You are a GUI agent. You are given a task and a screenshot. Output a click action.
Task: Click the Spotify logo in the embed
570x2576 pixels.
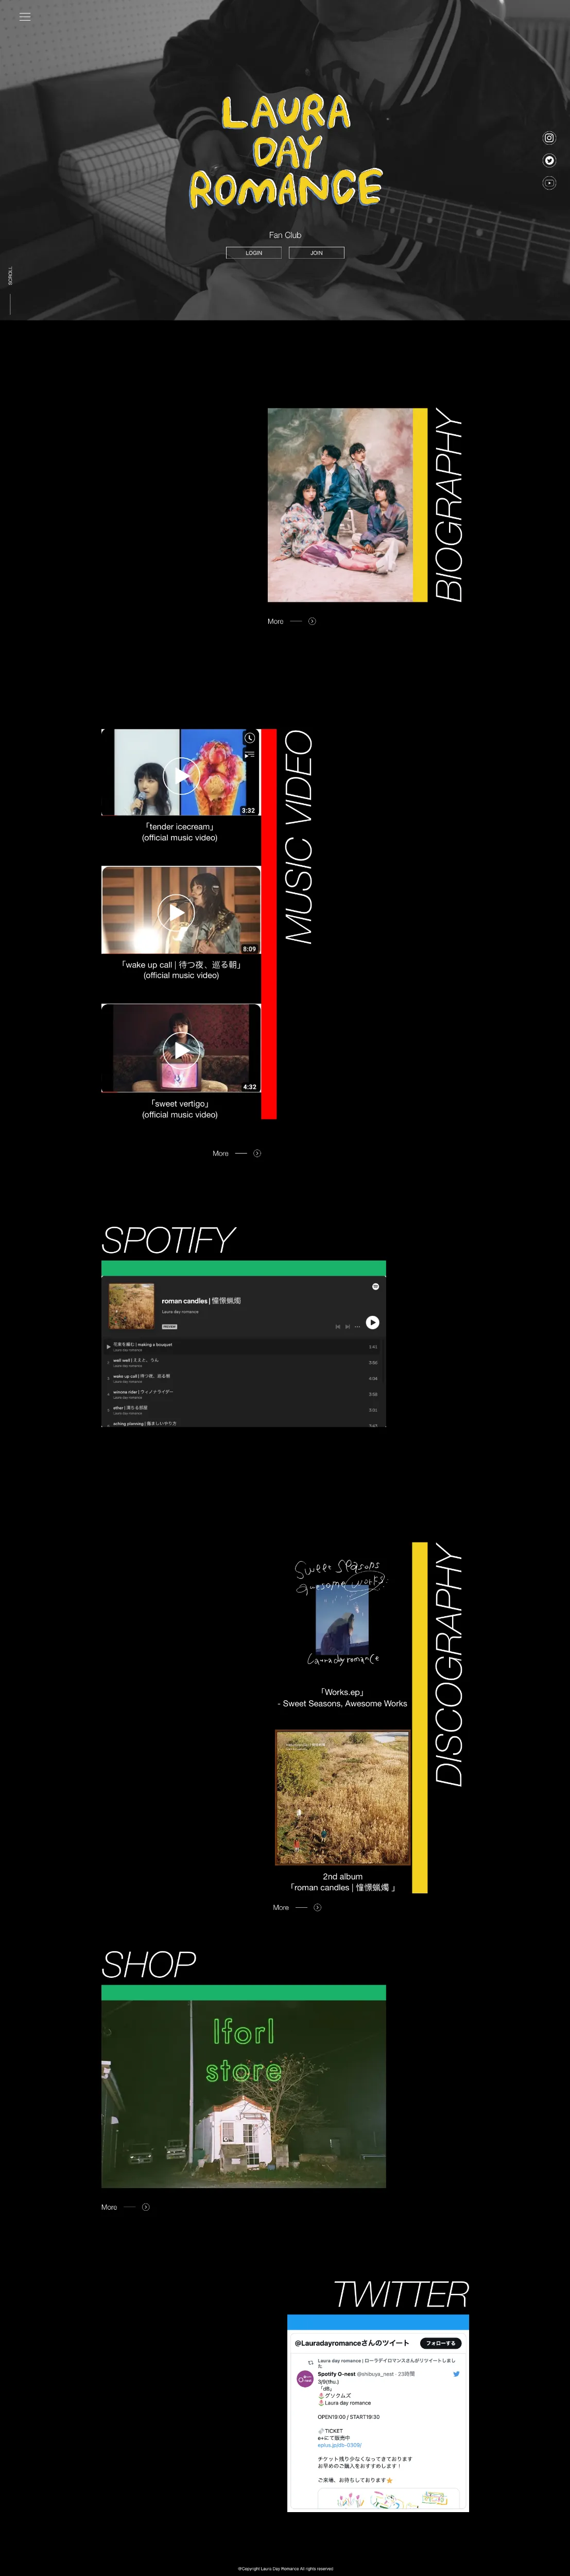[376, 1286]
